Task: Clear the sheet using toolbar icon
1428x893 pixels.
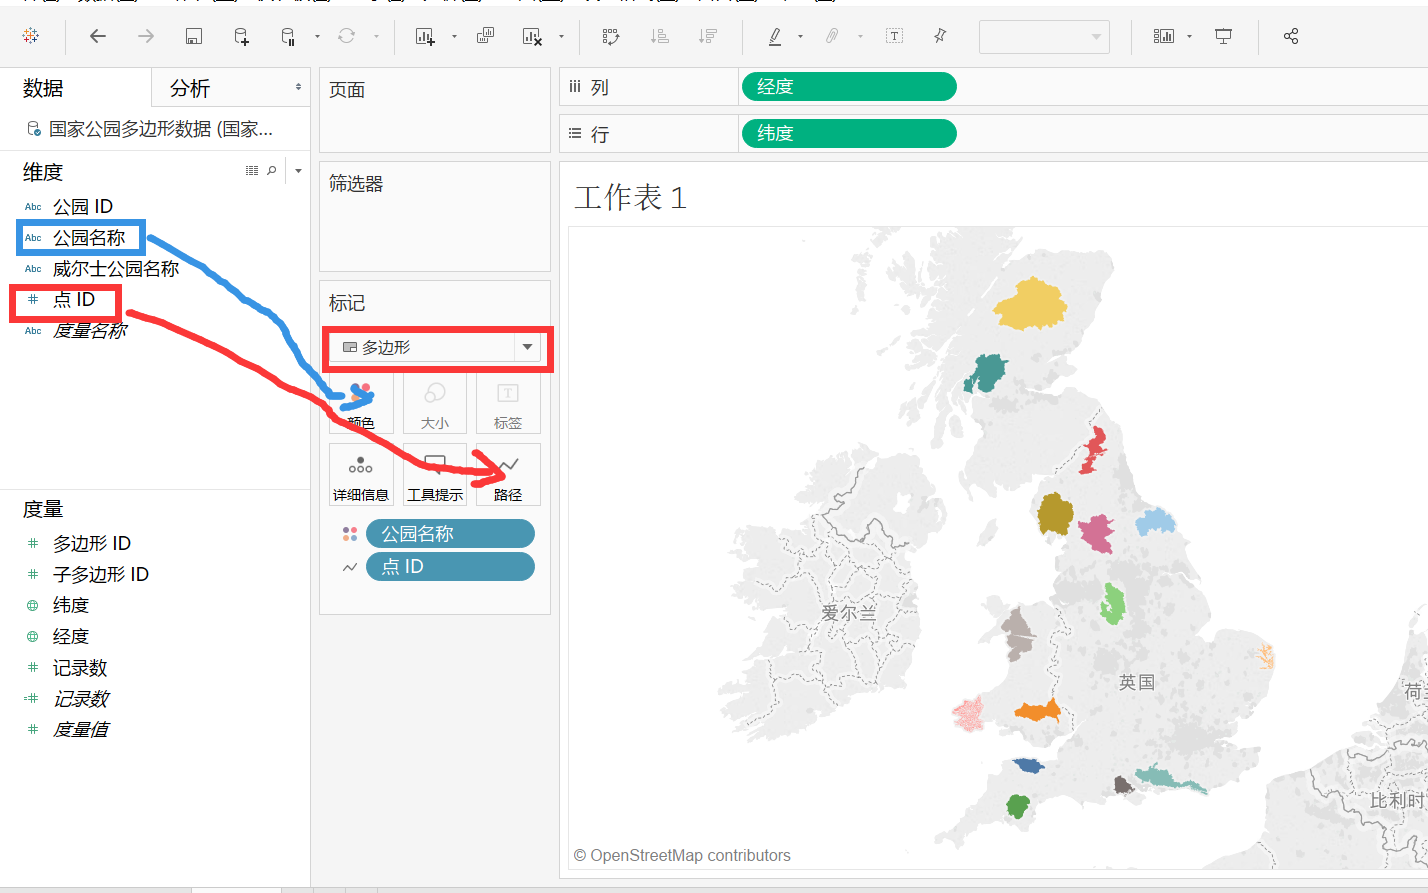Action: click(532, 36)
